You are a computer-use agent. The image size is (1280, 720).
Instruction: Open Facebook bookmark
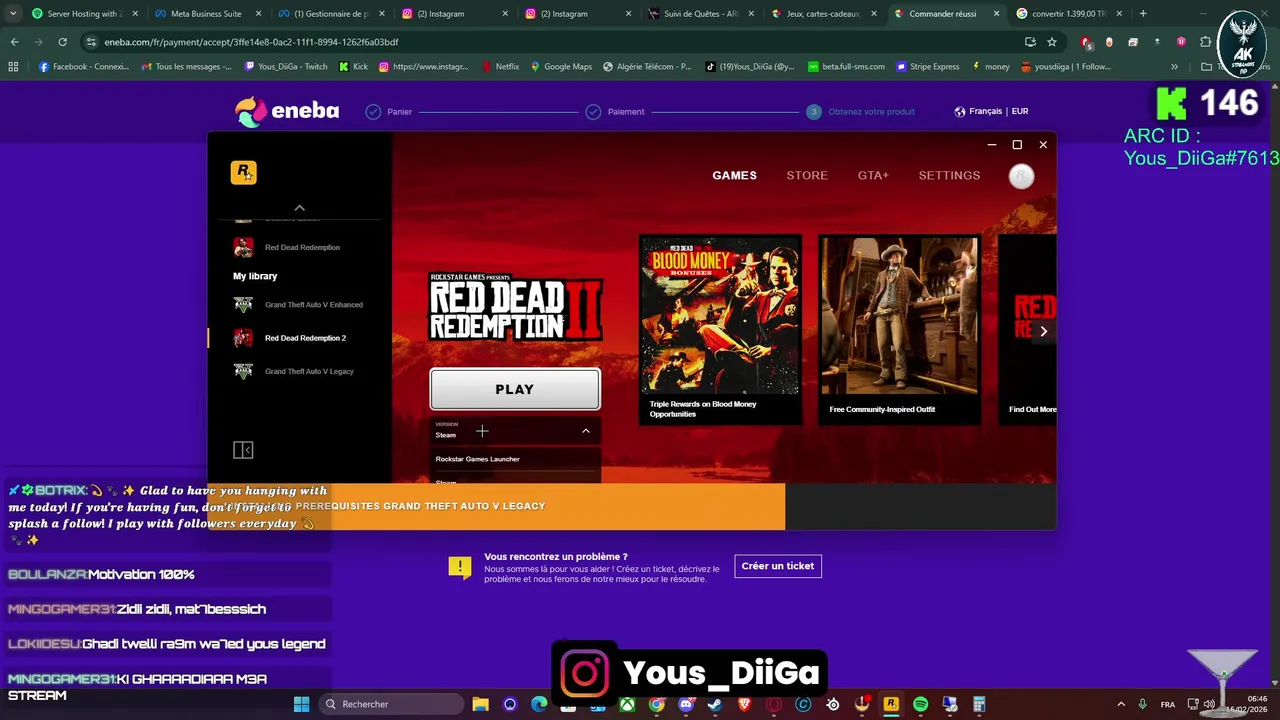point(84,67)
